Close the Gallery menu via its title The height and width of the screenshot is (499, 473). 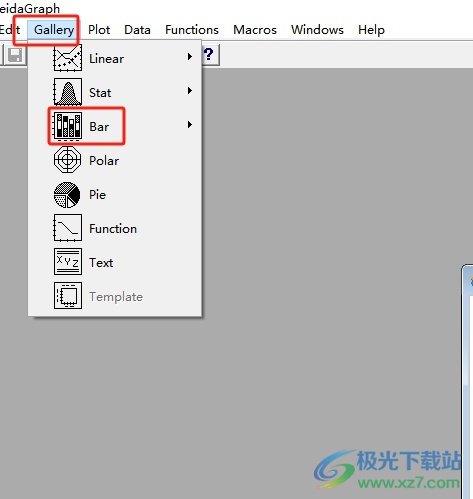[54, 30]
